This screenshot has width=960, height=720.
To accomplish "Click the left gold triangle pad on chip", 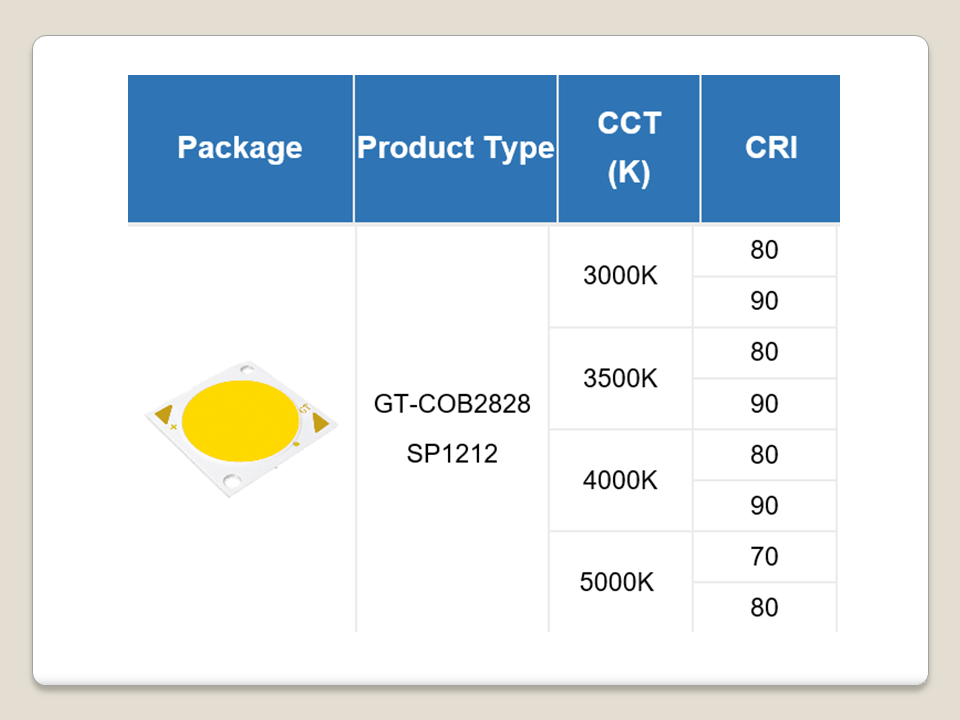I will click(x=166, y=414).
